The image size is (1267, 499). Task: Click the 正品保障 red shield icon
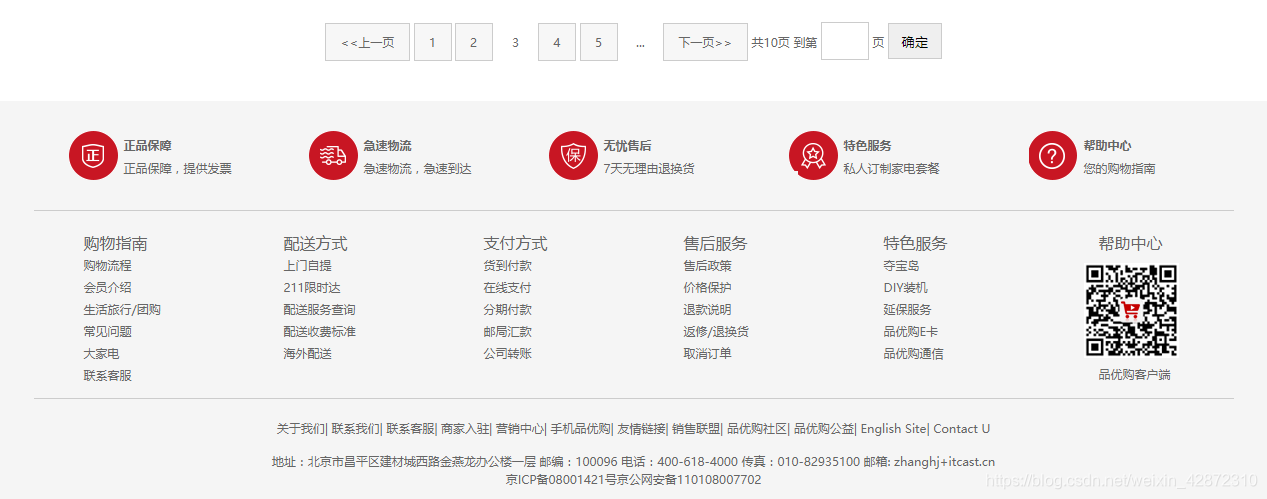pyautogui.click(x=93, y=156)
